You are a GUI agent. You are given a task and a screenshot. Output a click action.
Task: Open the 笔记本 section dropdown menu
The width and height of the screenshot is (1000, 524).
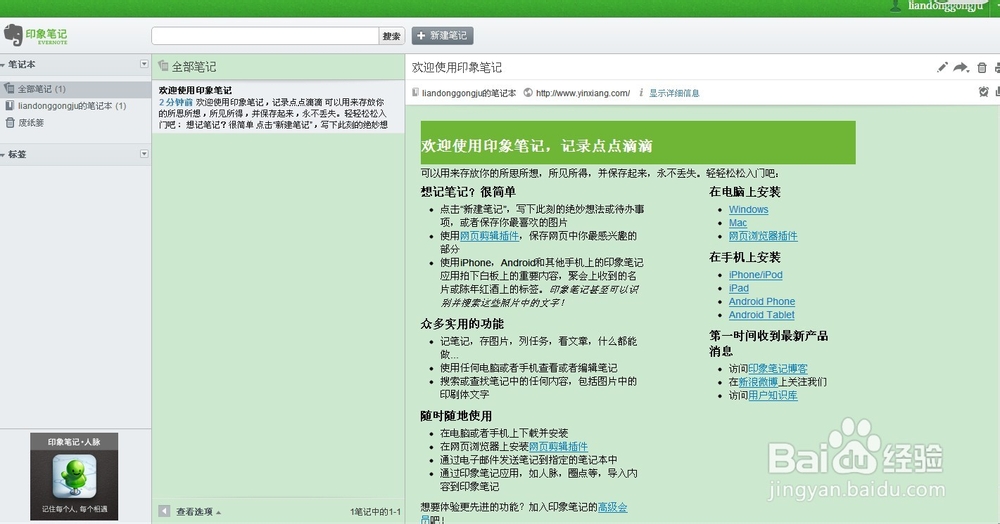(144, 64)
